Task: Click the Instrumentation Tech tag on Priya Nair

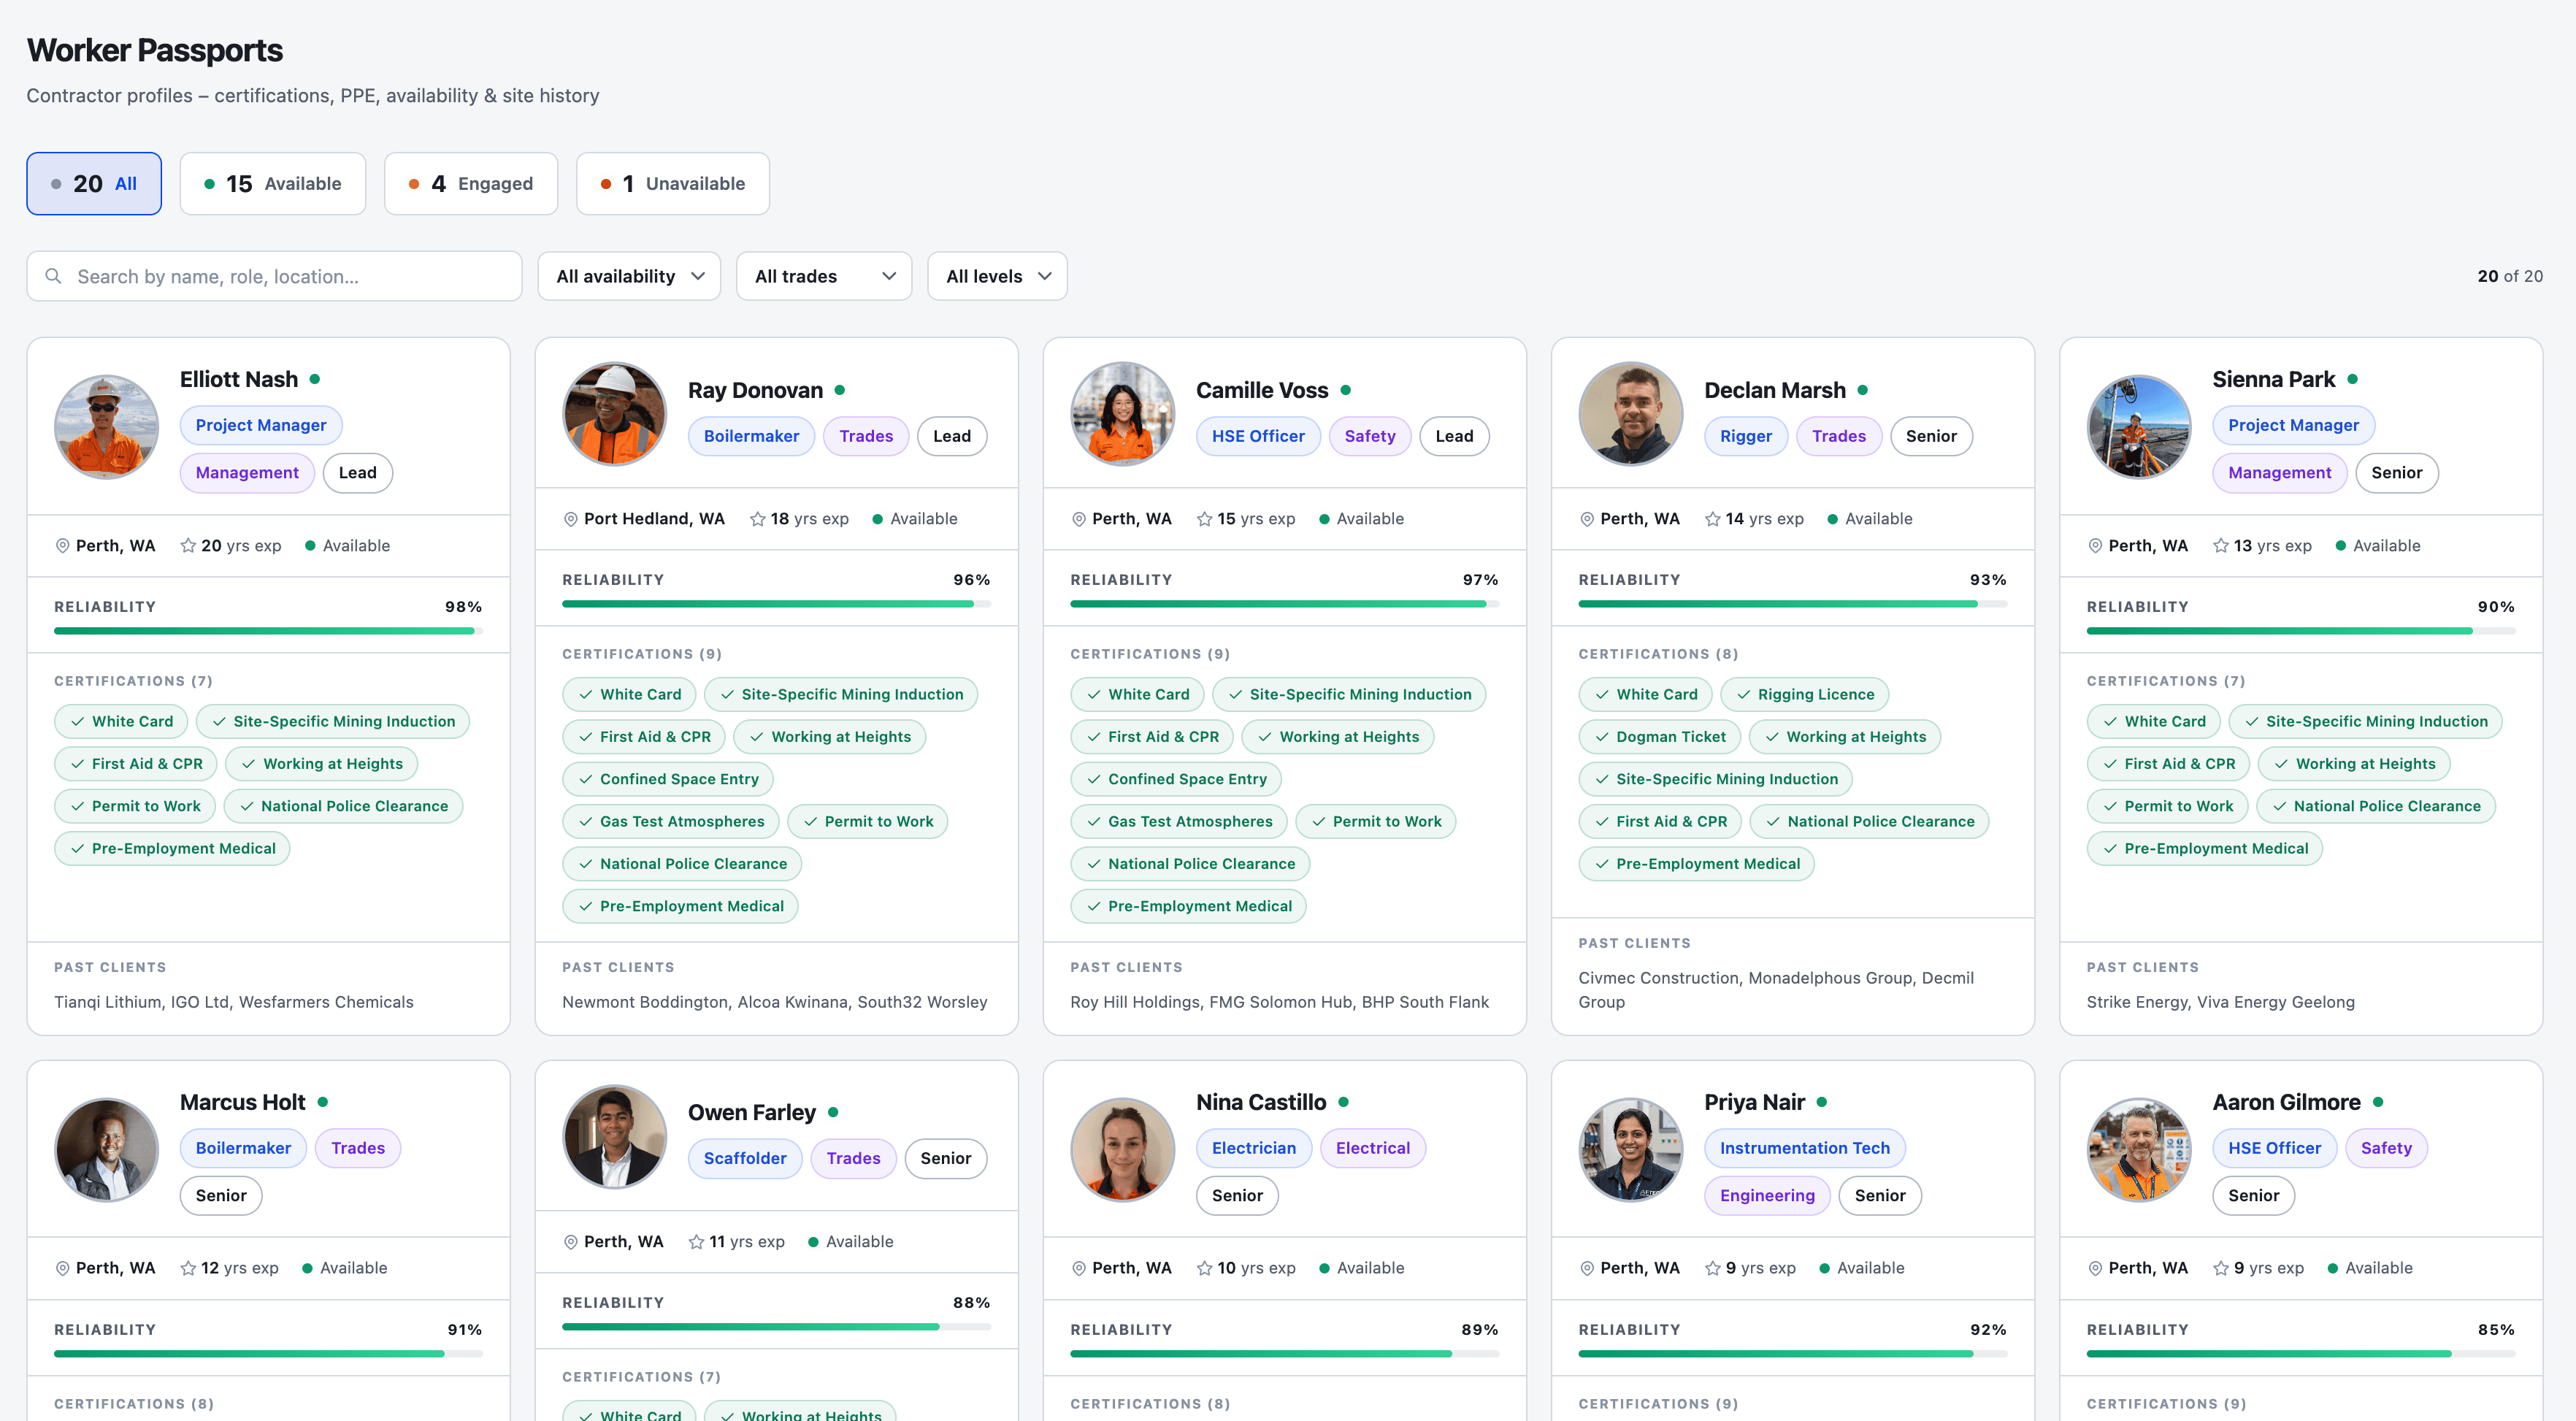Action: [1804, 1147]
